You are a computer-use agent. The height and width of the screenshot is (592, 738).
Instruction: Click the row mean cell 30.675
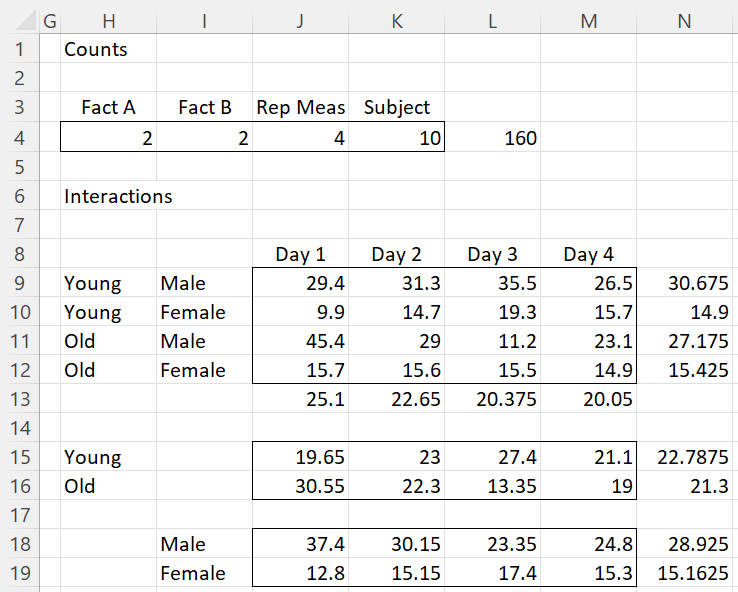[684, 283]
